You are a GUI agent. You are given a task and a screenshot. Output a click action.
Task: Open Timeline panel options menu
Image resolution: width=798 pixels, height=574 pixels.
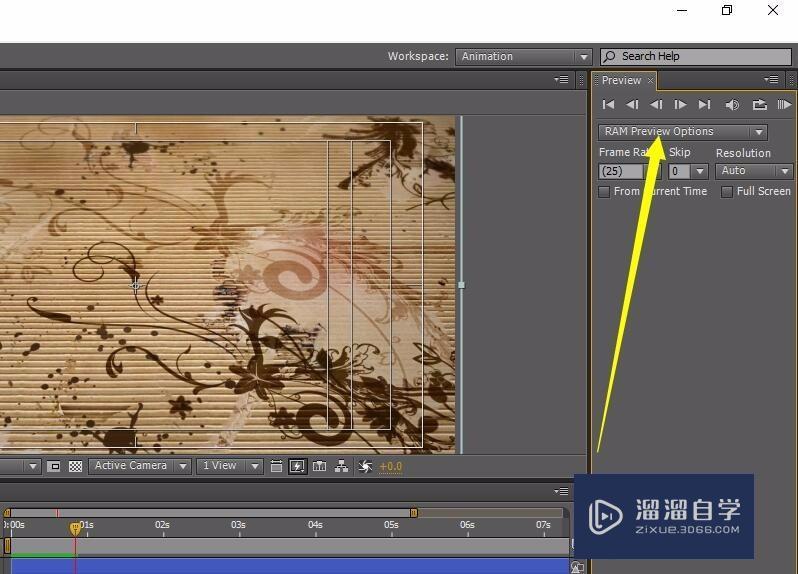(x=561, y=491)
